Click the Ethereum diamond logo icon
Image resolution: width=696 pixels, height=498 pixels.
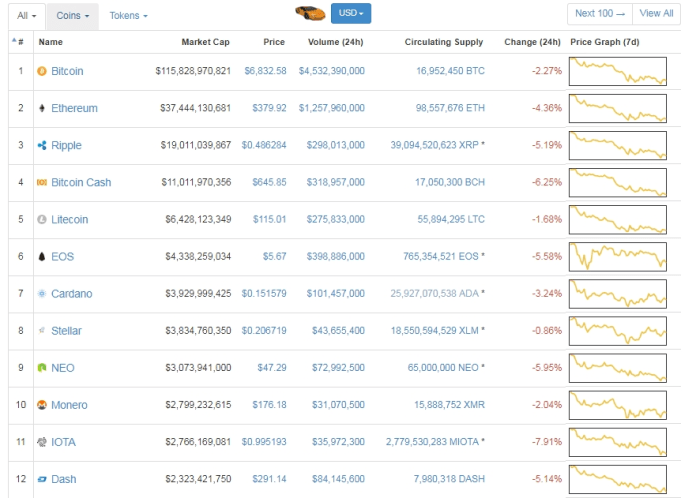(x=41, y=108)
